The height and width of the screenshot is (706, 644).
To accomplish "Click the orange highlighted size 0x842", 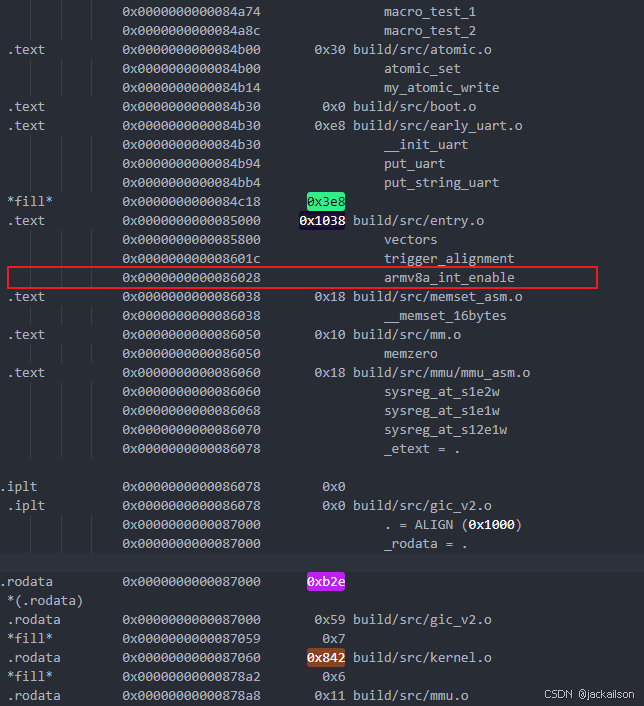I will tap(326, 658).
